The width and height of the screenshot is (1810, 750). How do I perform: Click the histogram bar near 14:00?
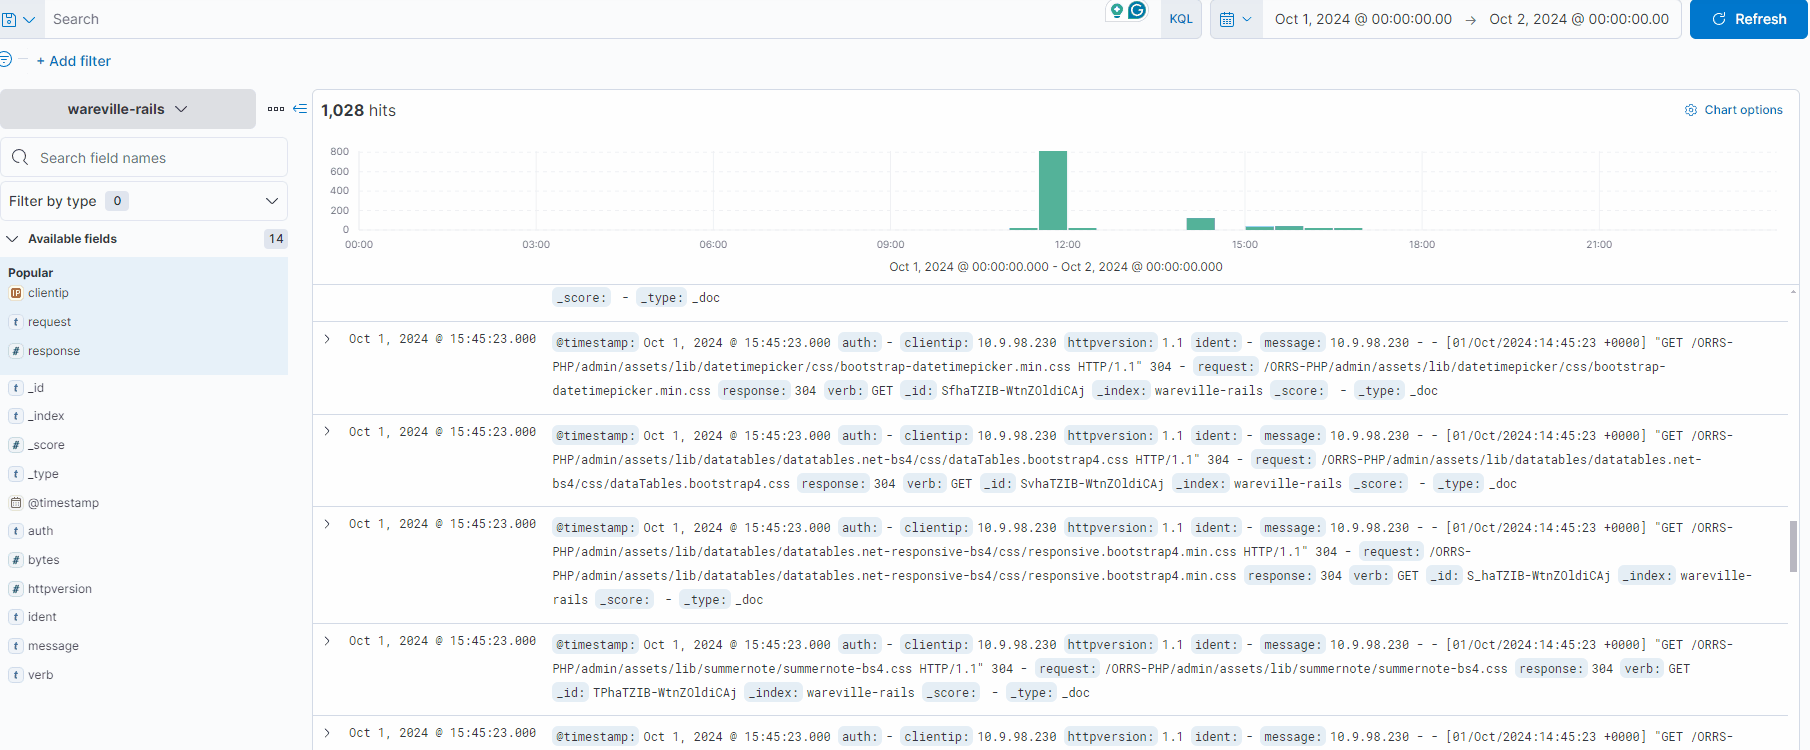pos(1200,224)
